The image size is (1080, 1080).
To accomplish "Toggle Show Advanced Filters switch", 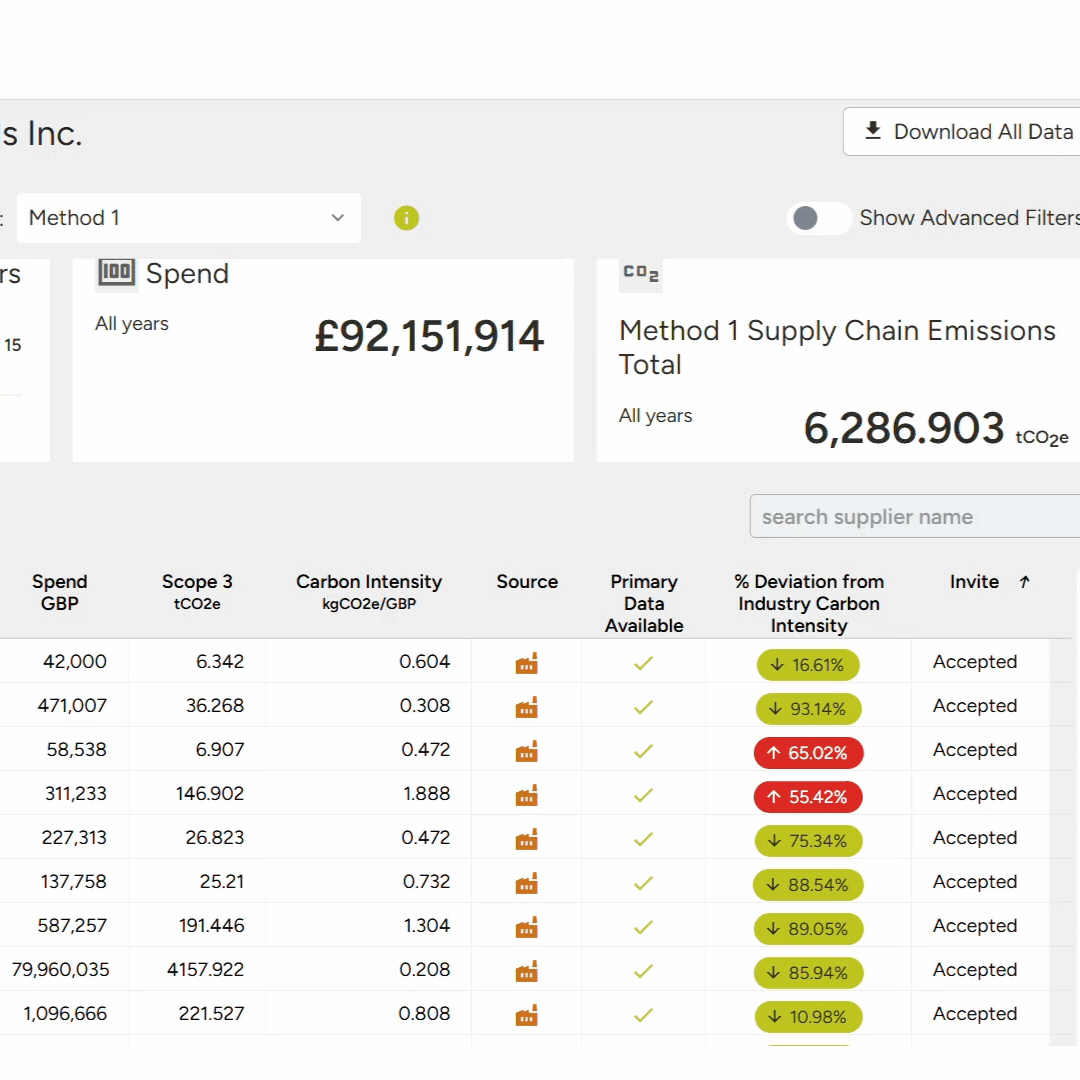I will (x=819, y=218).
